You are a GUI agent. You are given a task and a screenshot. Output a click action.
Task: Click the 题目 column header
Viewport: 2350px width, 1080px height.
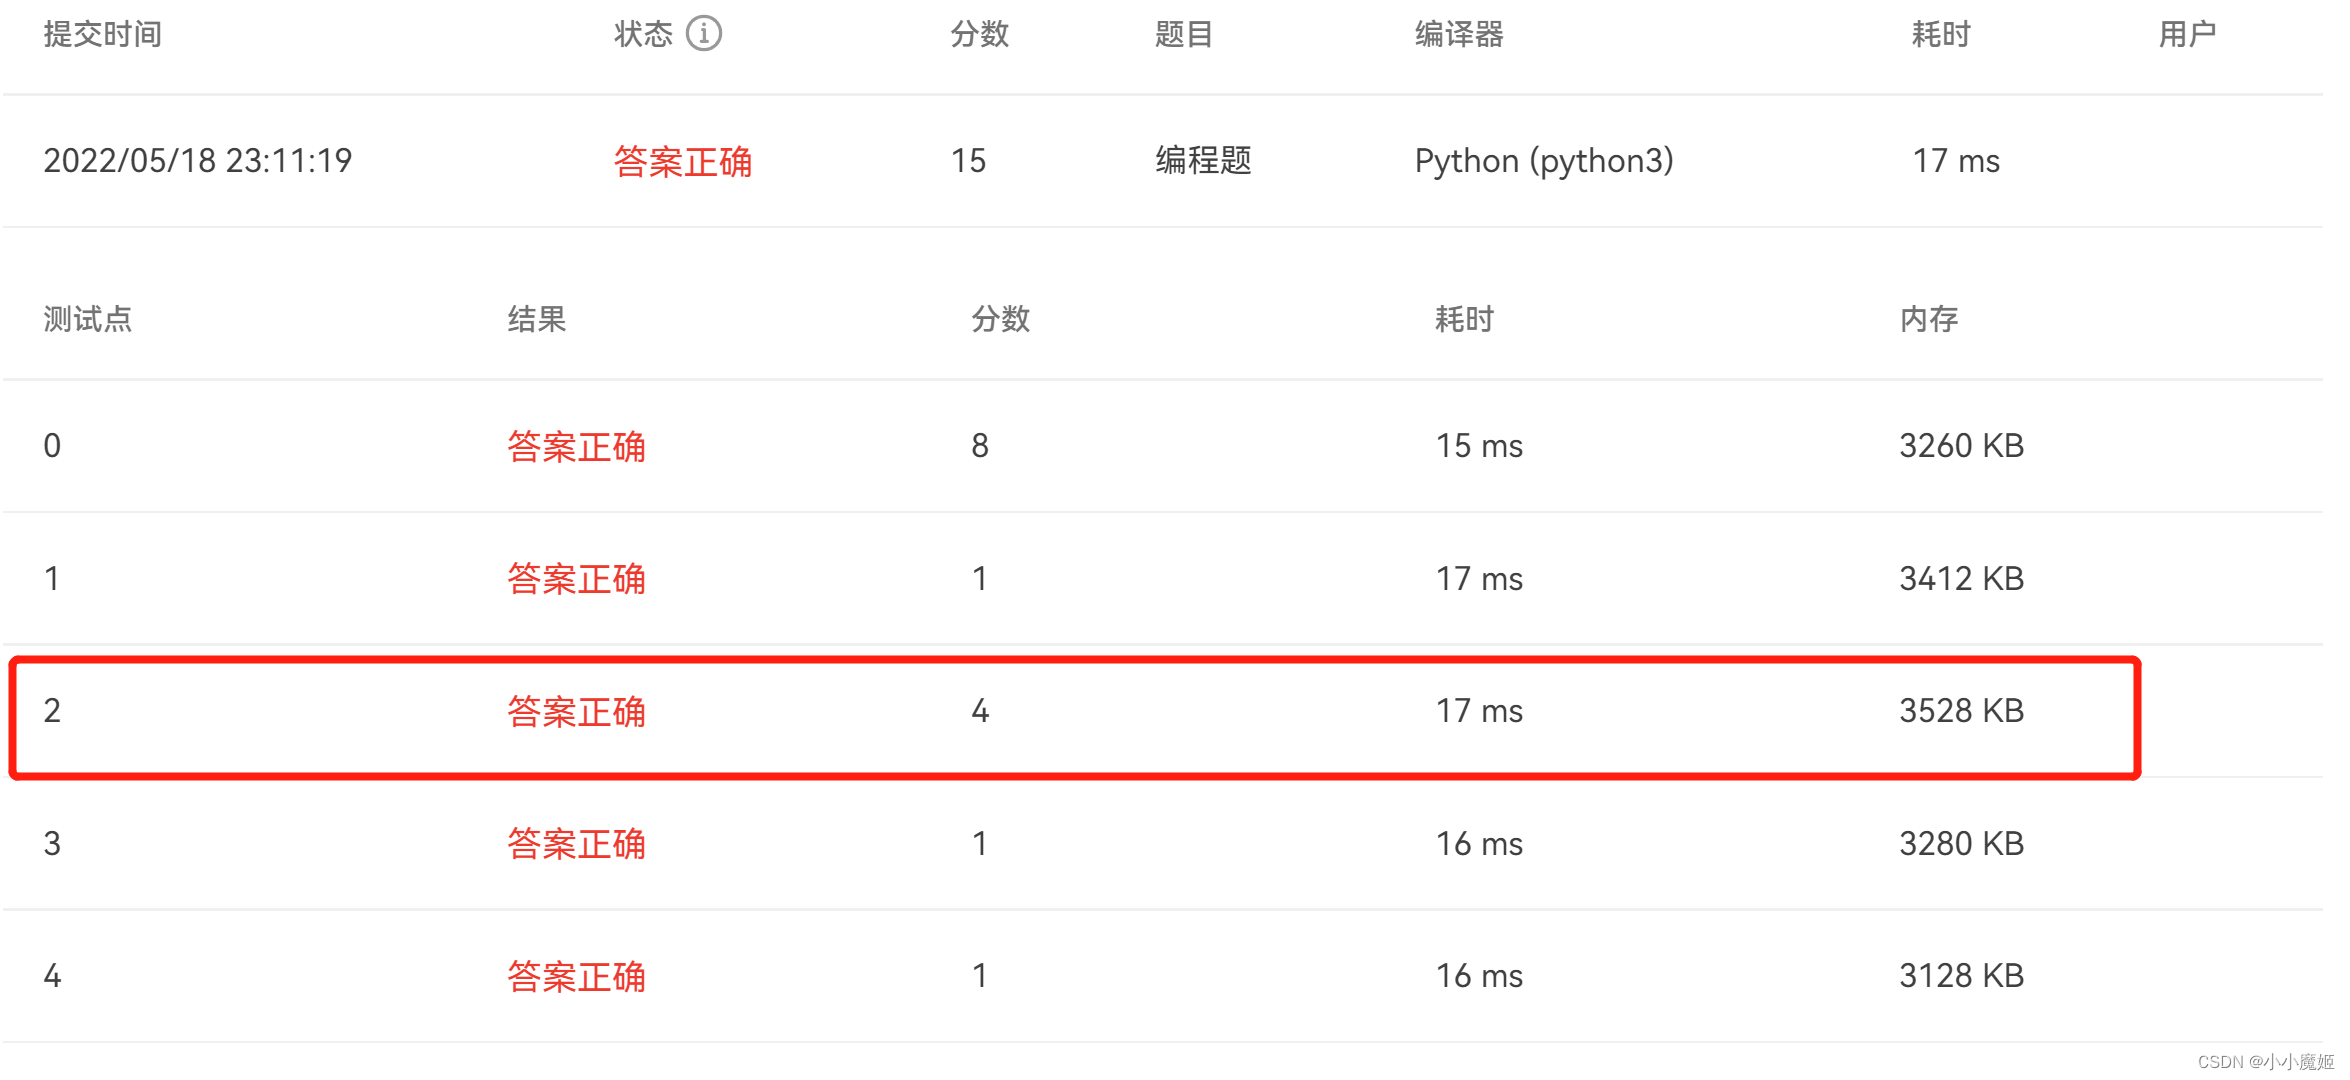(x=1180, y=33)
